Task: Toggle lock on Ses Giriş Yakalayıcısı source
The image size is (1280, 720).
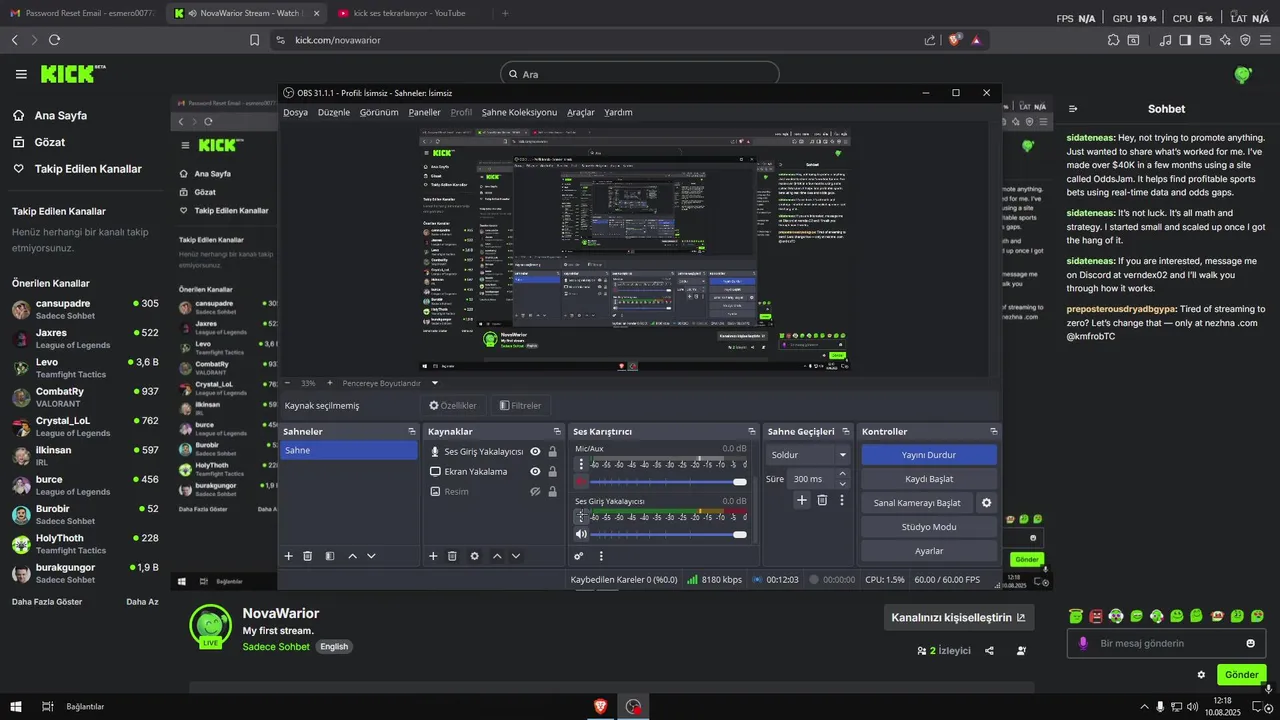Action: click(553, 452)
